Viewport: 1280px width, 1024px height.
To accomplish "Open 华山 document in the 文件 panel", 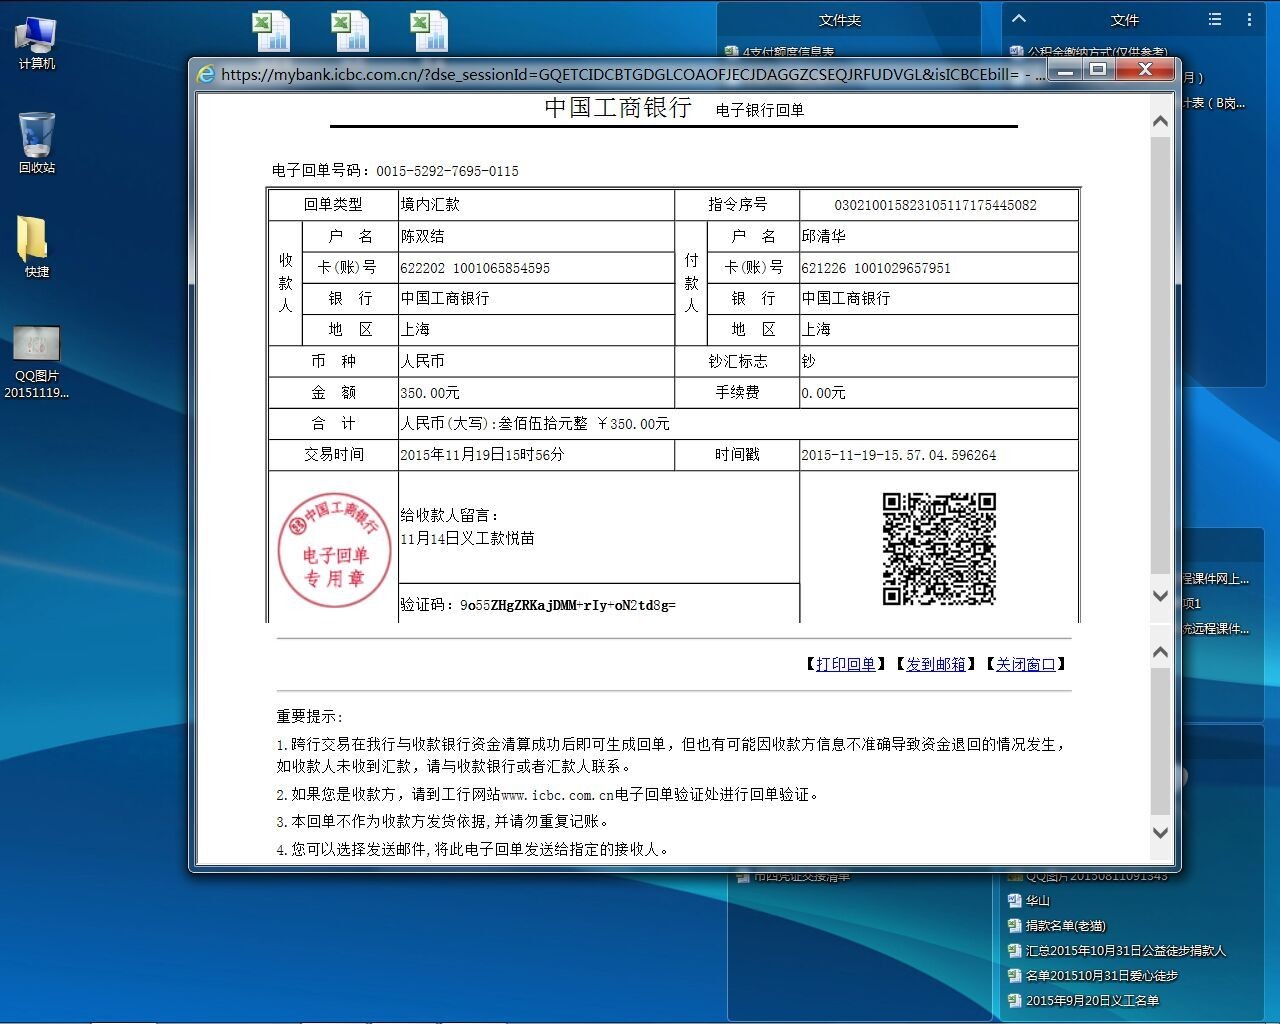I will pos(1030,901).
